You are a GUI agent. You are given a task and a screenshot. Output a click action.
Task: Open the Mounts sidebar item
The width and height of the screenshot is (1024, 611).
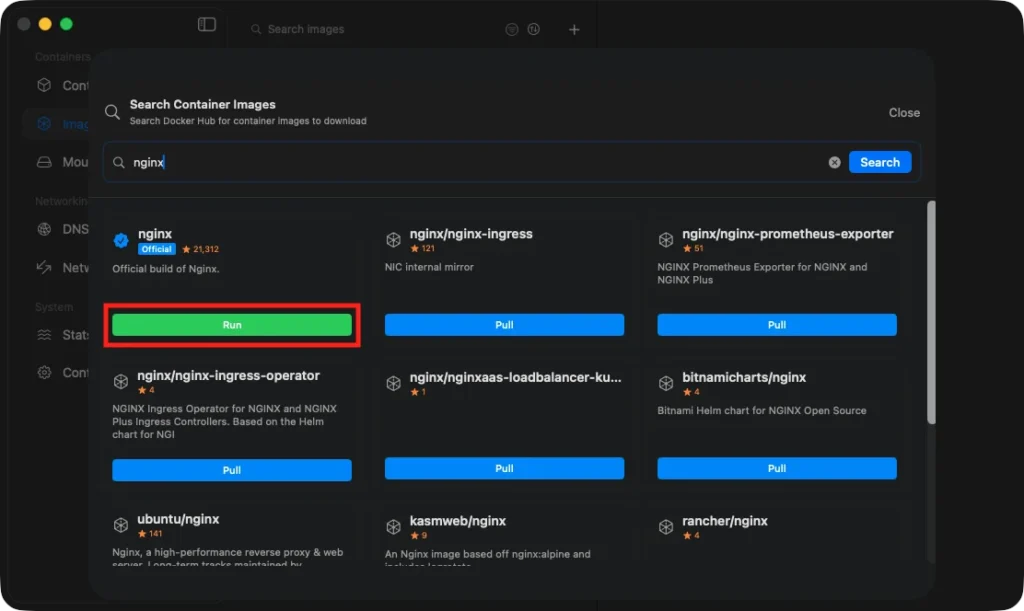pyautogui.click(x=62, y=162)
